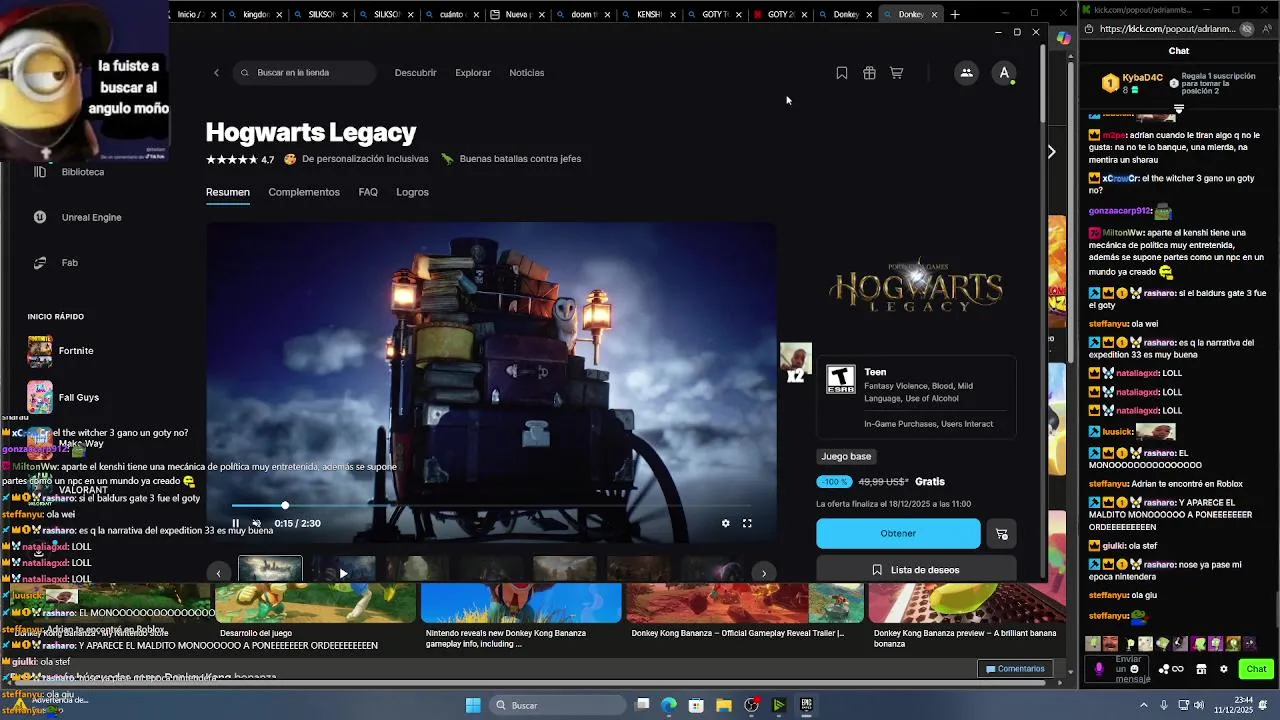
Task: Switch to the doom browser tab
Action: pos(582,14)
